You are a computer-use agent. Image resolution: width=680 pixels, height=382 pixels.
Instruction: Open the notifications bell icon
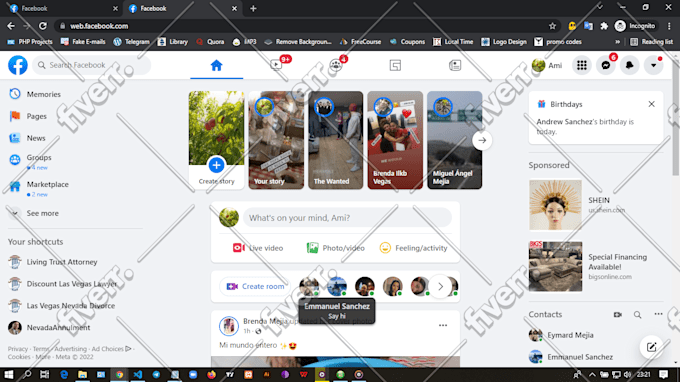tap(629, 65)
